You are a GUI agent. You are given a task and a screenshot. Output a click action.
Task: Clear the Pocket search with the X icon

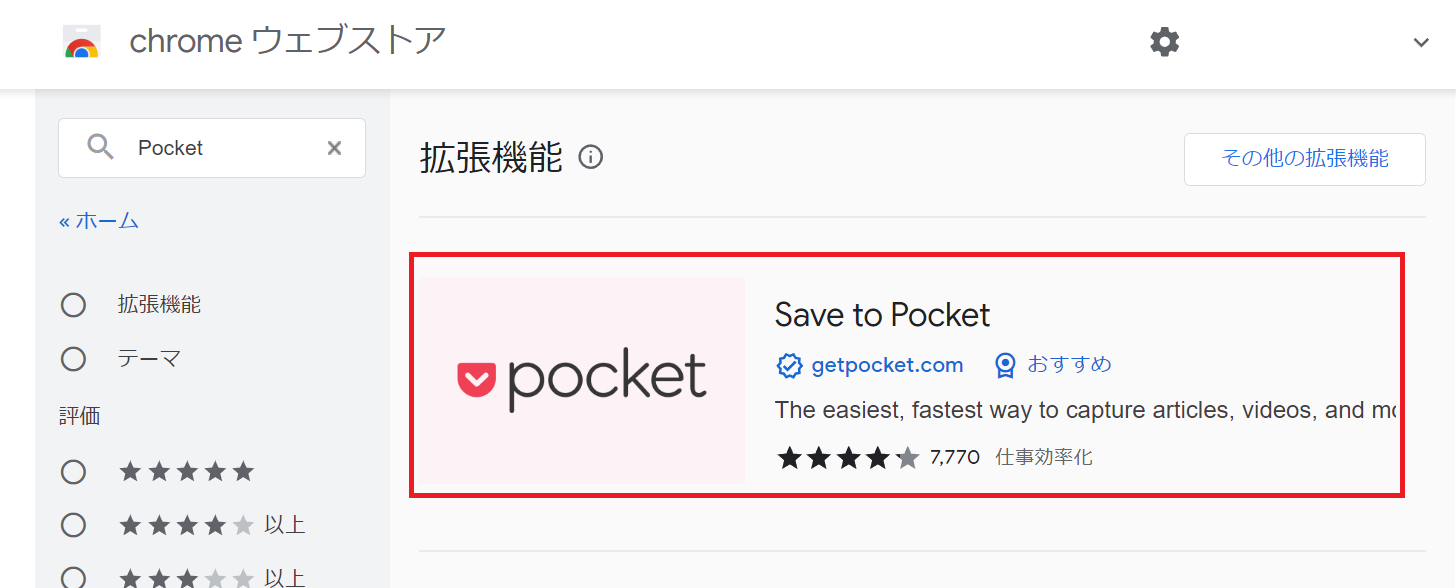point(334,148)
